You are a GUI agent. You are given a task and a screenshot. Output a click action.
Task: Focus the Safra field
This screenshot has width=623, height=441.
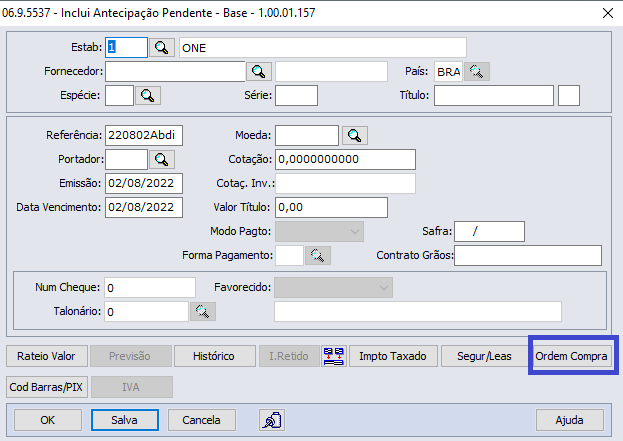[x=490, y=232]
